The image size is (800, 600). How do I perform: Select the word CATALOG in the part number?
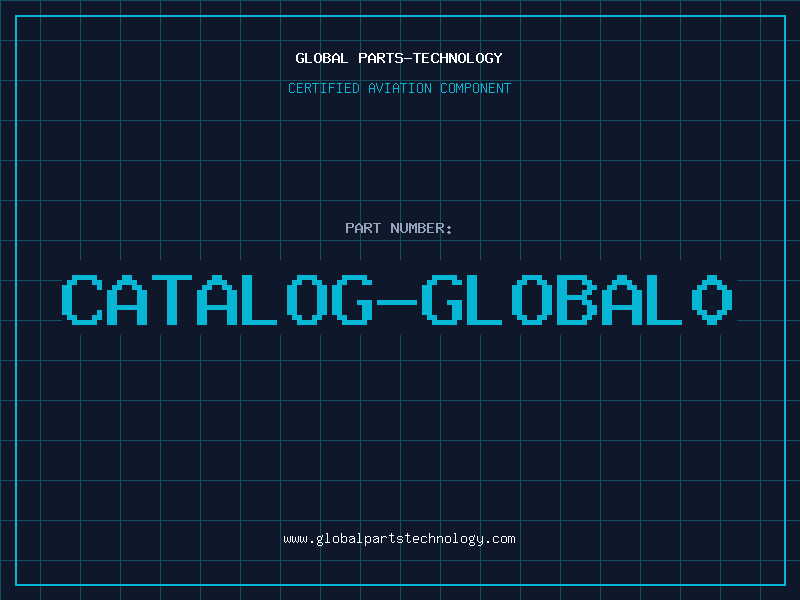tap(220, 300)
